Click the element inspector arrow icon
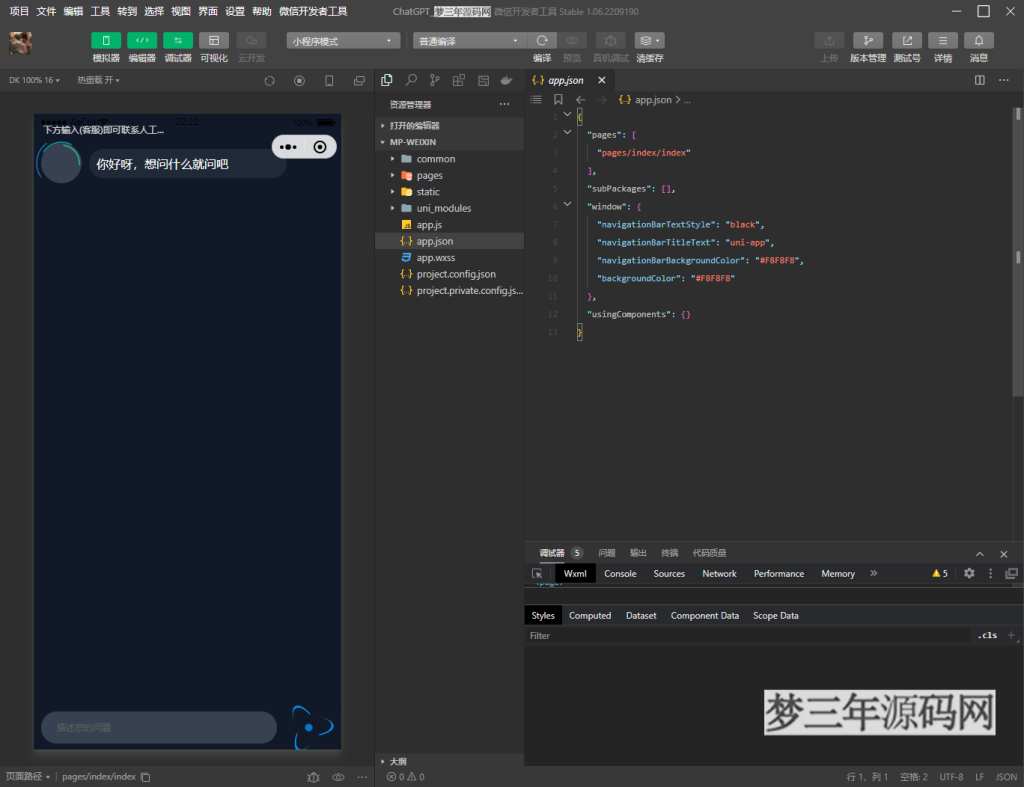Image resolution: width=1024 pixels, height=787 pixels. click(537, 574)
